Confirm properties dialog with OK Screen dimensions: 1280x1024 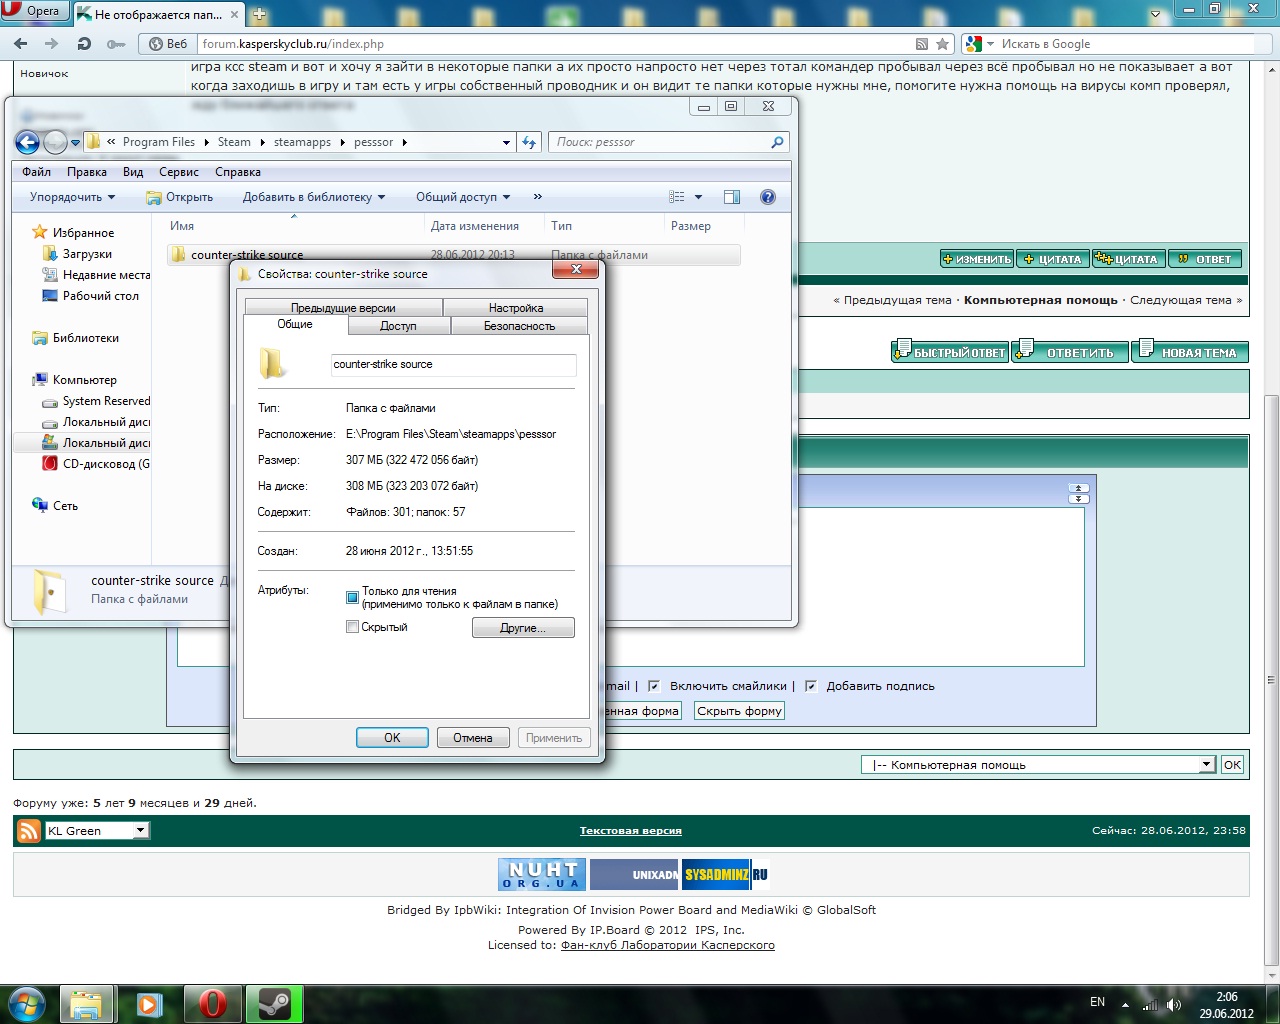pyautogui.click(x=392, y=738)
